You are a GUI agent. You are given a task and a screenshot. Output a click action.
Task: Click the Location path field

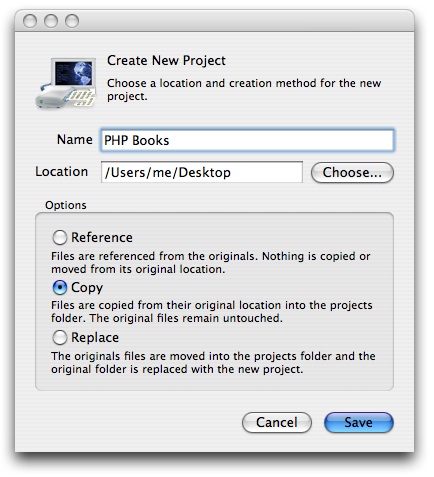(202, 172)
